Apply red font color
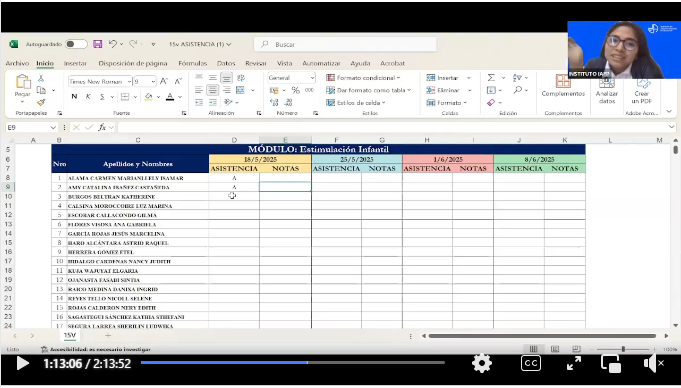This screenshot has width=681, height=388. point(170,96)
